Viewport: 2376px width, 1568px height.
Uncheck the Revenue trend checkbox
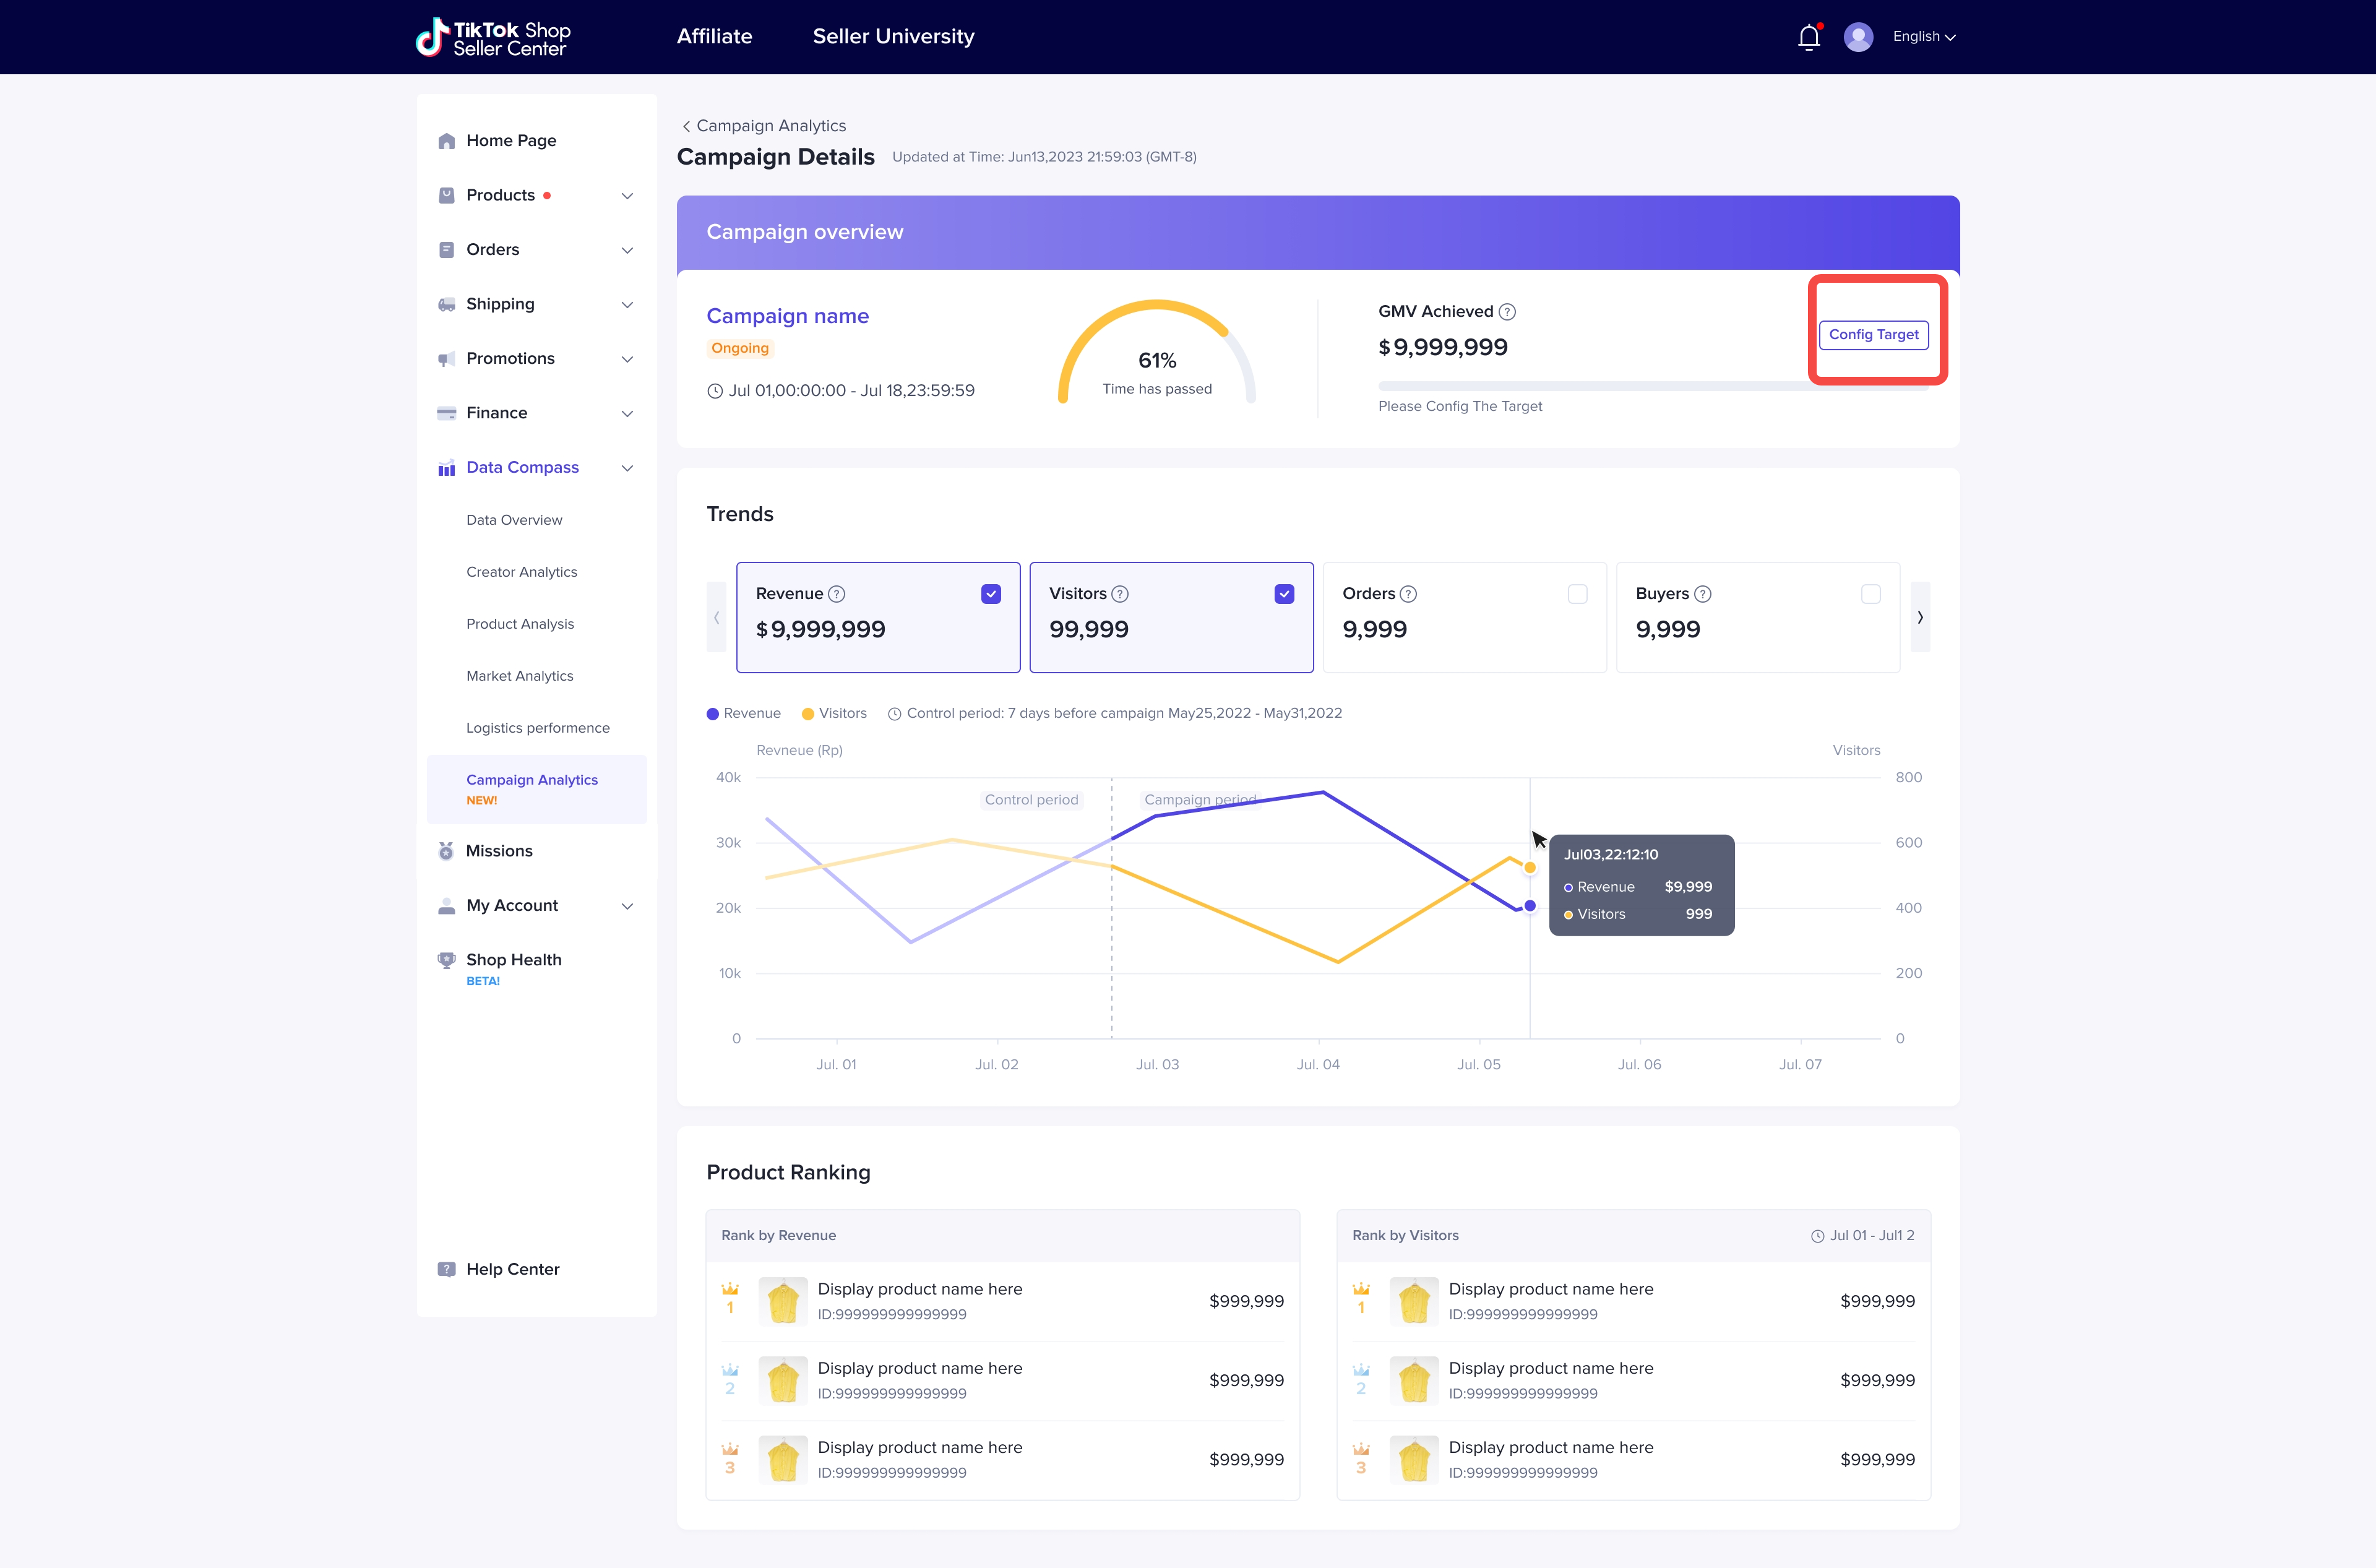pyautogui.click(x=991, y=594)
